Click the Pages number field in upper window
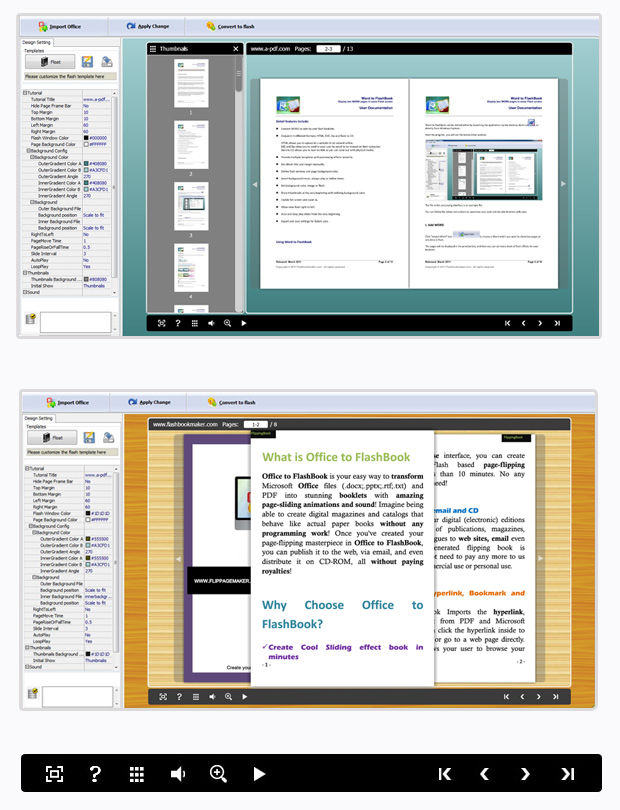Viewport: 620px width, 810px height. pos(329,49)
